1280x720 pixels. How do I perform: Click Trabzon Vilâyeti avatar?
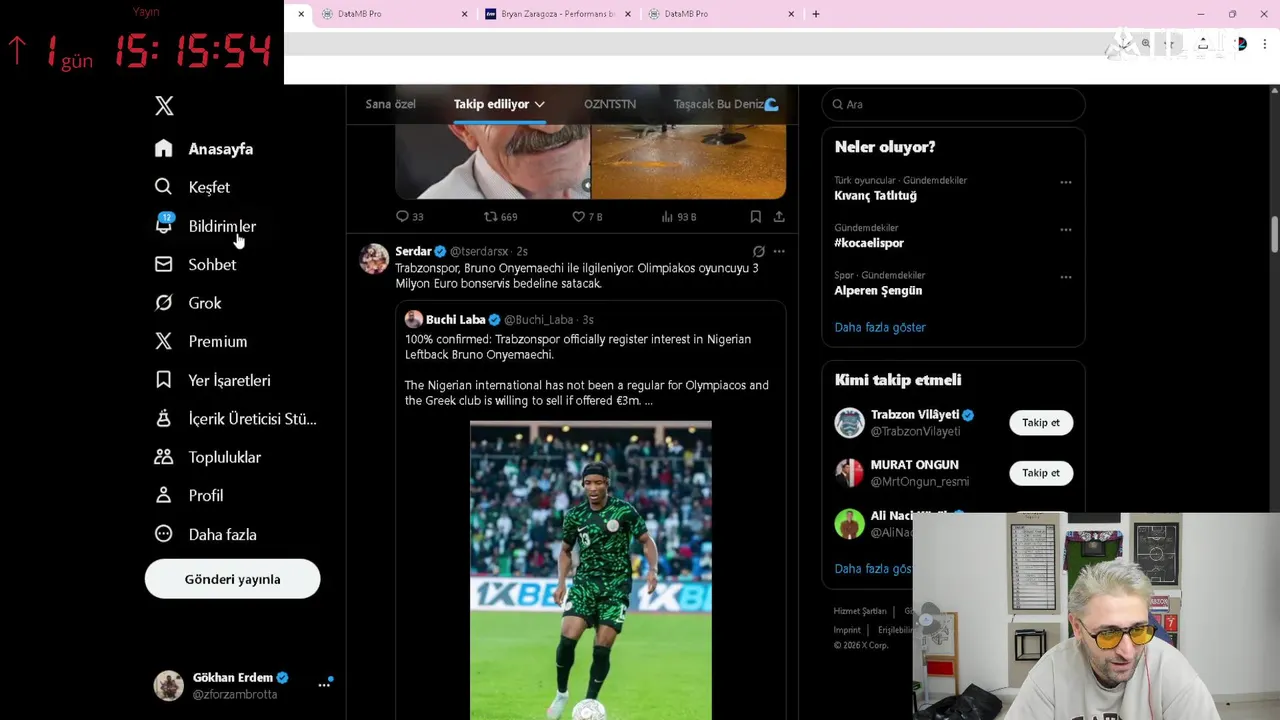tap(849, 422)
